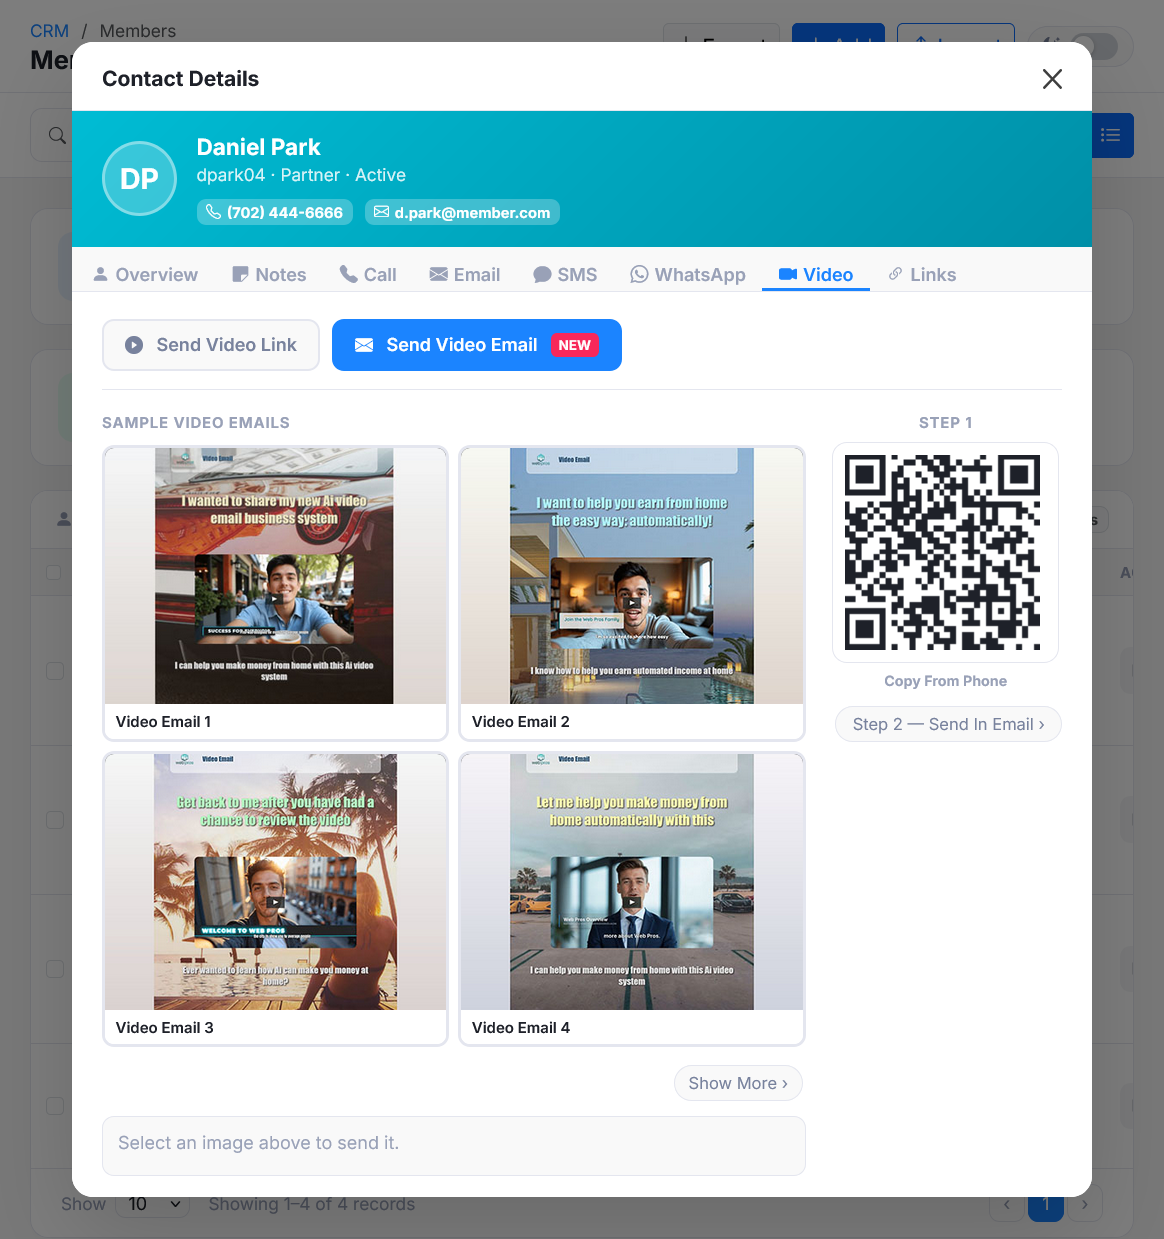Click the play icon on Send Video Link

pos(134,345)
